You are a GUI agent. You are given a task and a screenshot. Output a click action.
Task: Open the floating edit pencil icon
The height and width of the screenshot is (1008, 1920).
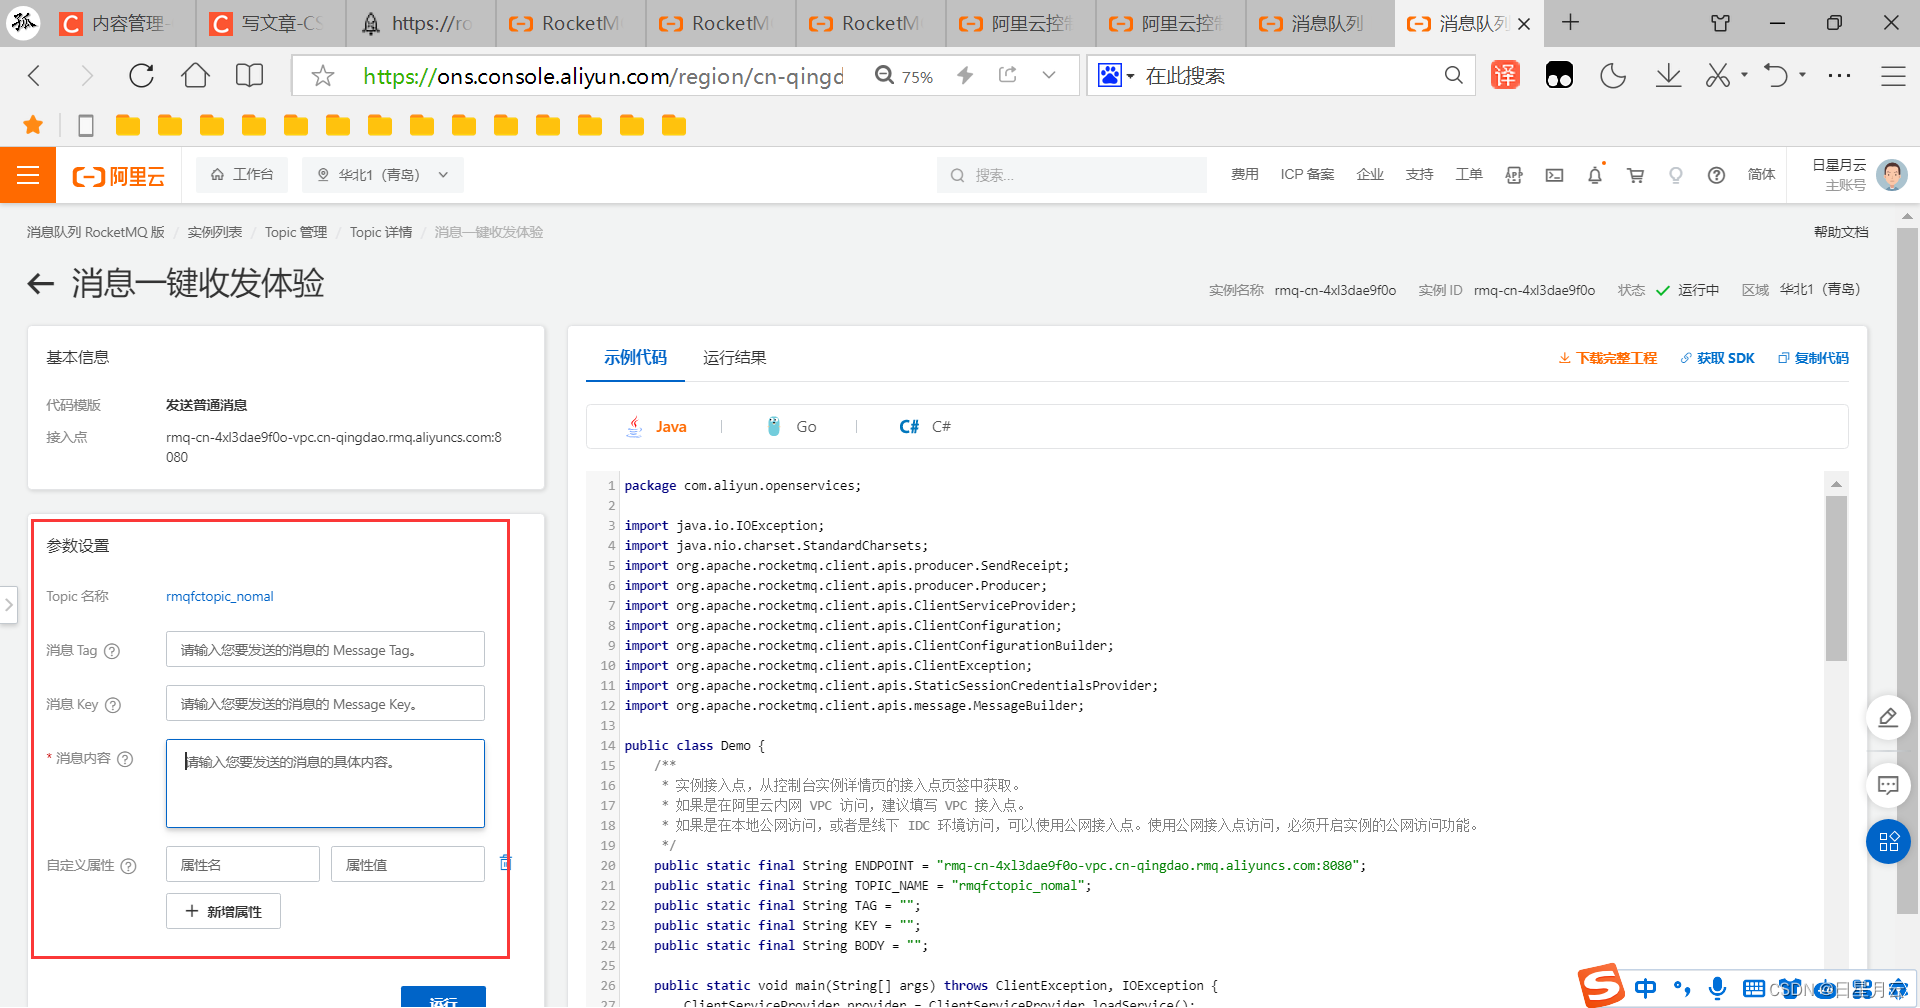pyautogui.click(x=1888, y=718)
